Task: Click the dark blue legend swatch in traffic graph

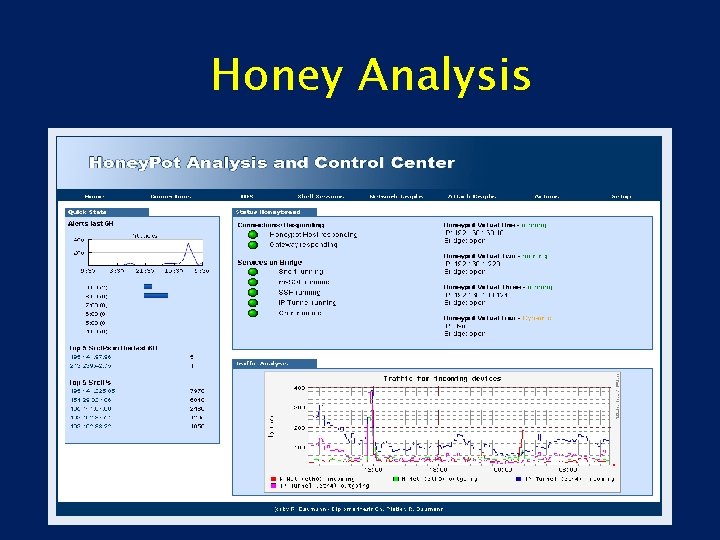Action: click(x=518, y=479)
